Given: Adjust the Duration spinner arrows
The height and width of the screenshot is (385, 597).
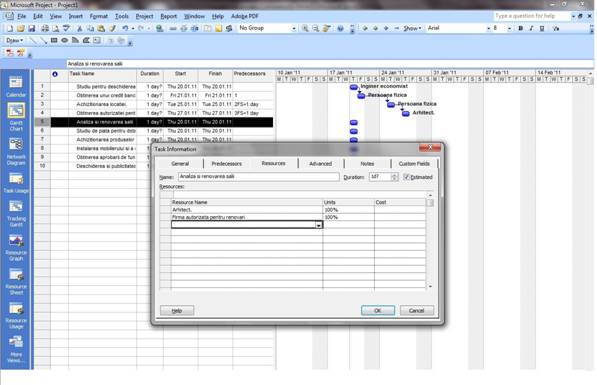Looking at the screenshot, I should point(394,177).
